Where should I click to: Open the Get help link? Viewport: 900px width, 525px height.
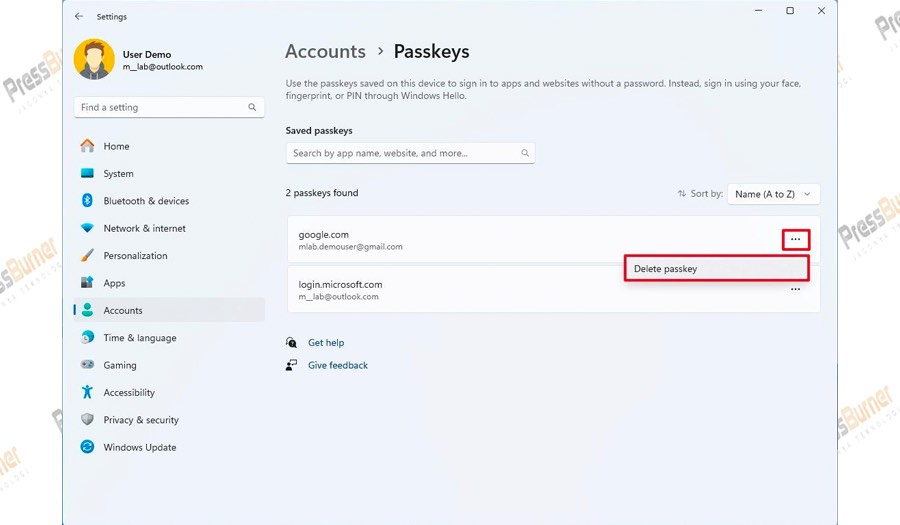pyautogui.click(x=326, y=343)
